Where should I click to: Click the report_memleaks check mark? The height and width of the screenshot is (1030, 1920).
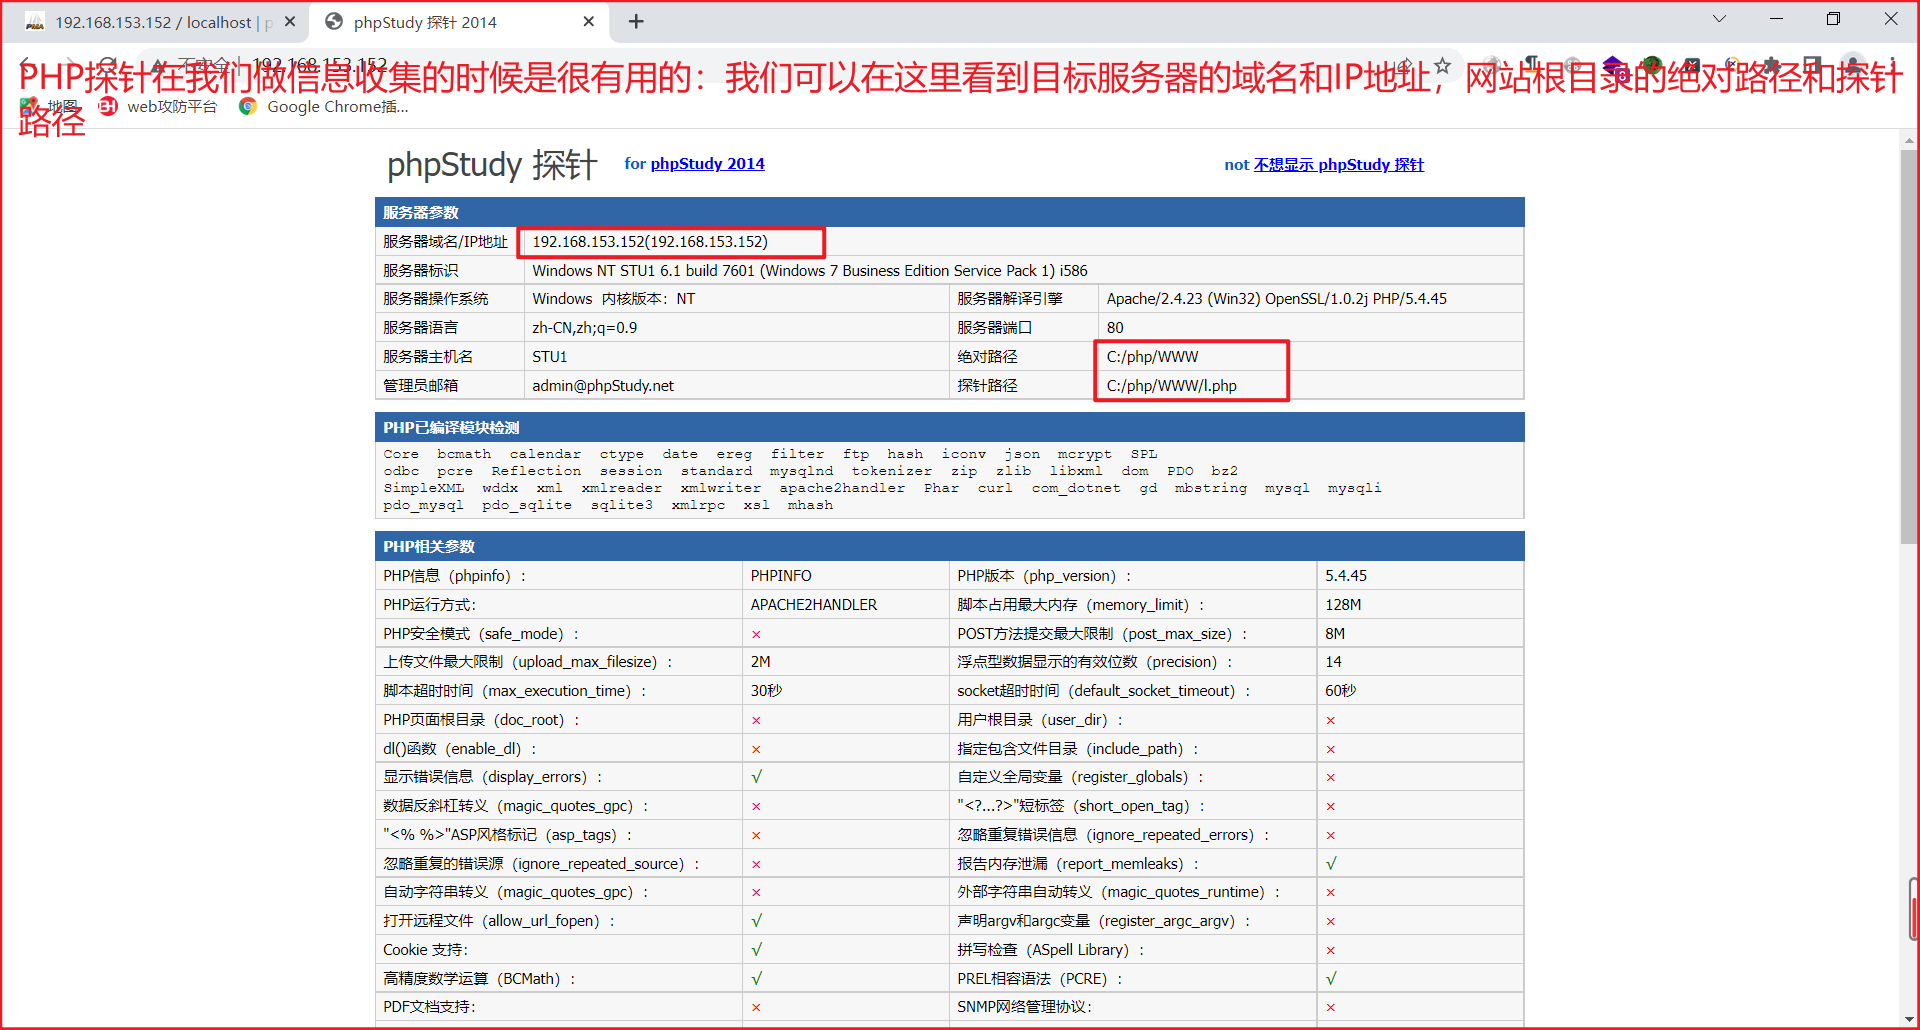(1331, 864)
